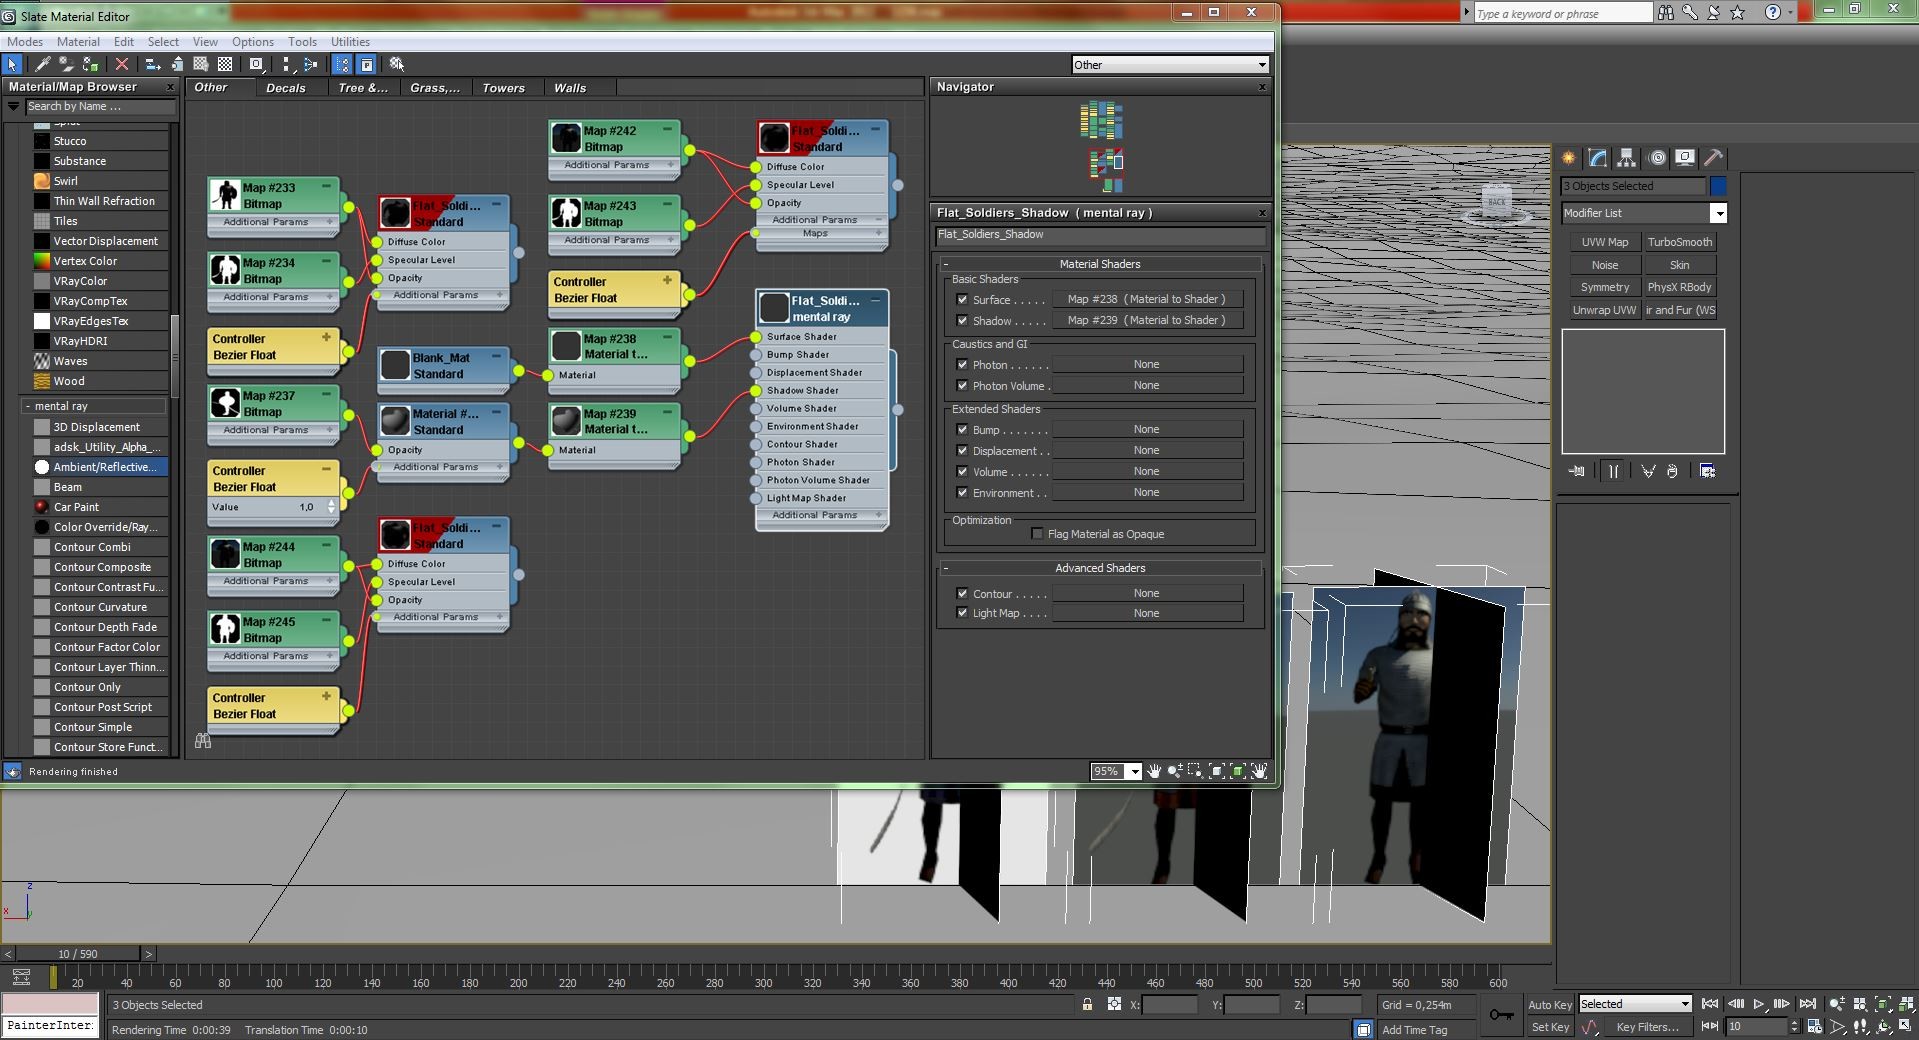Toggle the Parameter Editor toolbar icon

point(367,64)
